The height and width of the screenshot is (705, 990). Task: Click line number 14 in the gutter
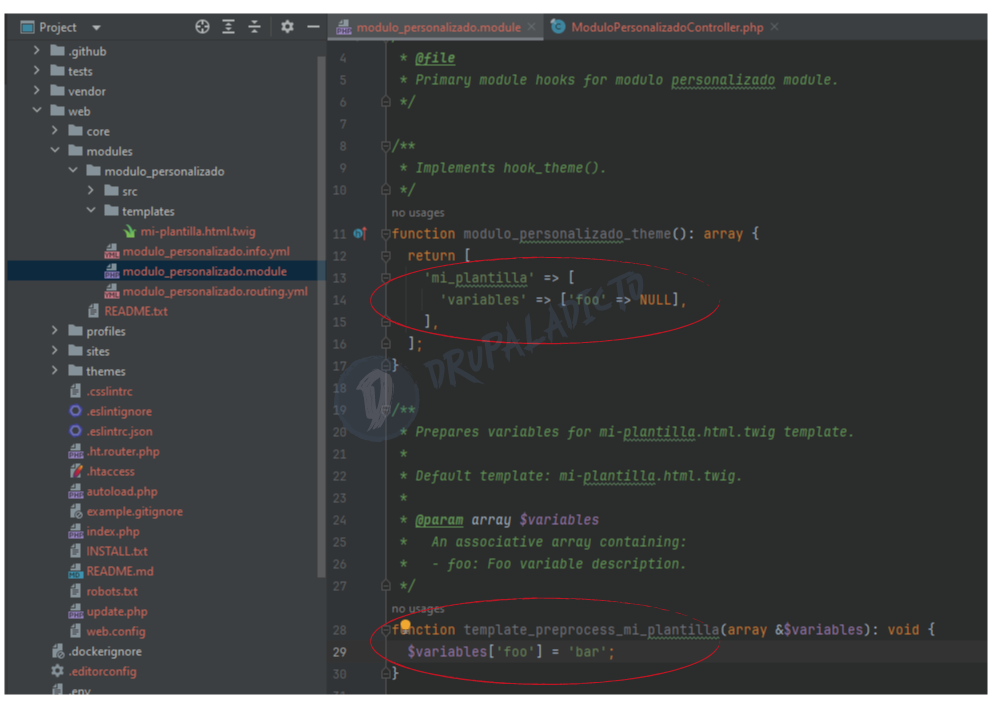[x=340, y=300]
